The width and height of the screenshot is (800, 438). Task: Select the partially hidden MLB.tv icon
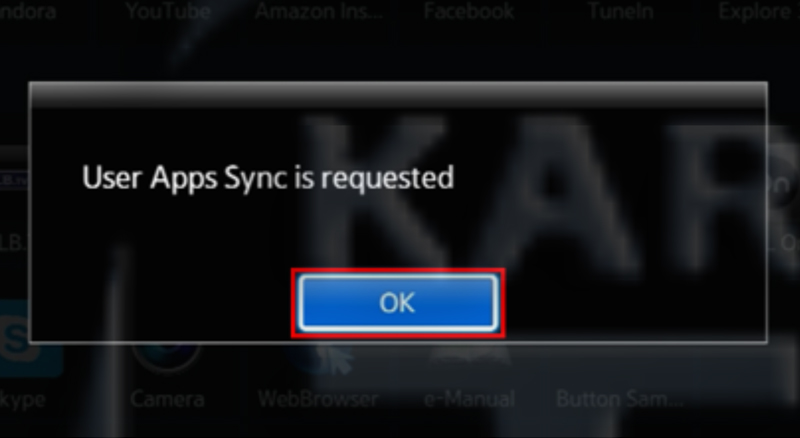click(x=14, y=179)
